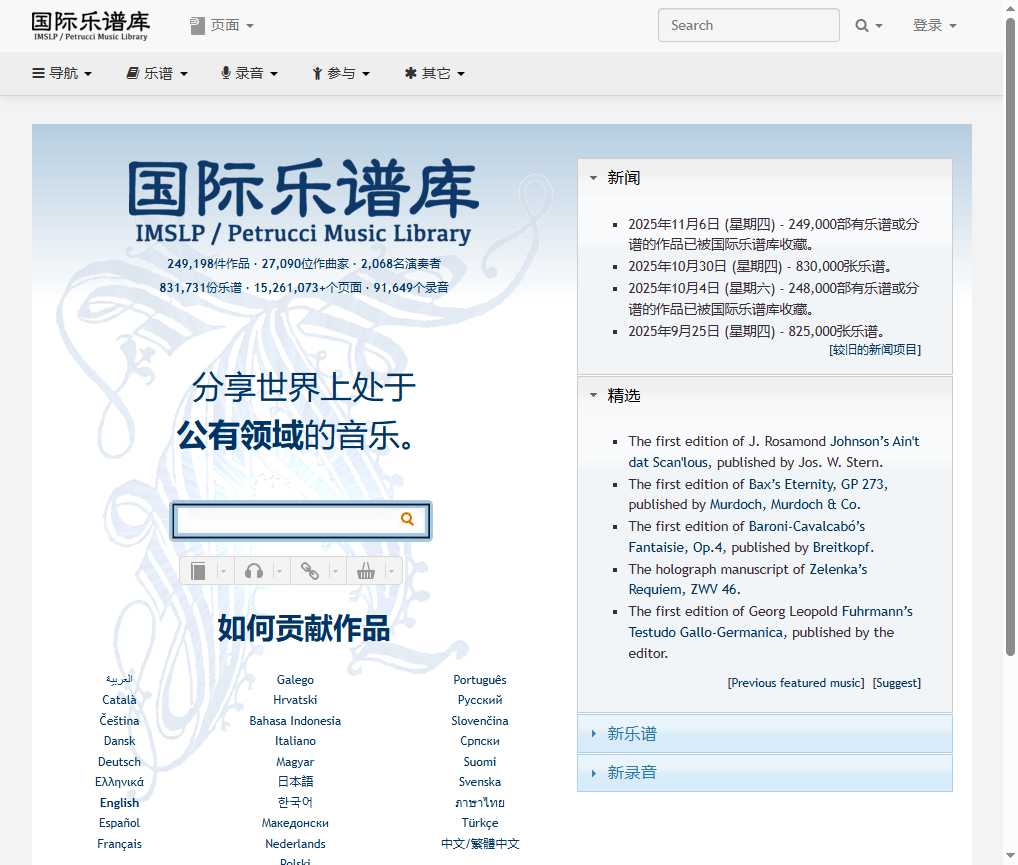Open the 页面 dropdown menu
1018x865 pixels.
pos(224,25)
